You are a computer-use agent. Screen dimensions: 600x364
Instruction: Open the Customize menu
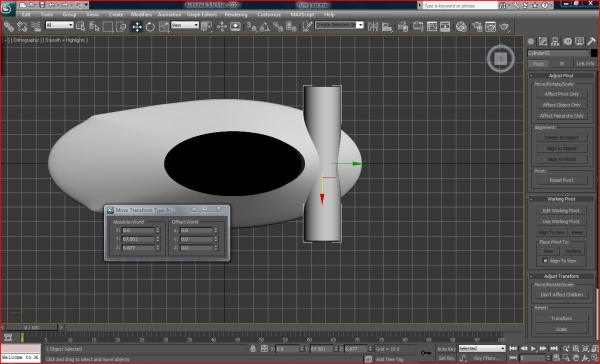(269, 15)
